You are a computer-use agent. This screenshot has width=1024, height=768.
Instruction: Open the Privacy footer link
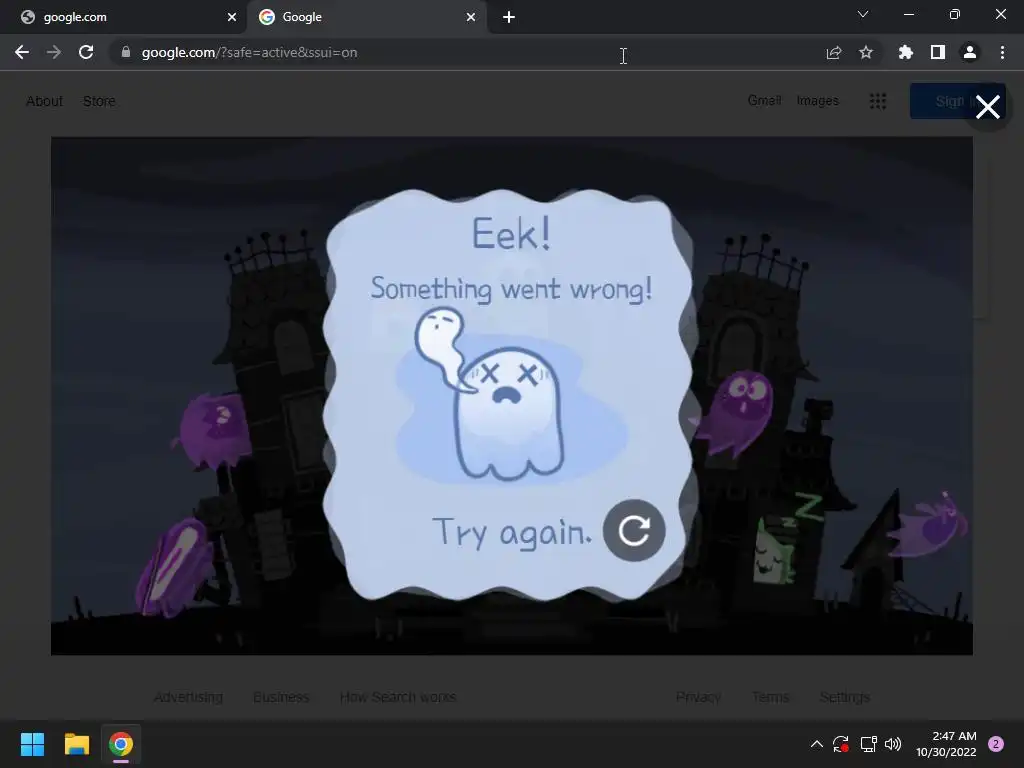(698, 697)
